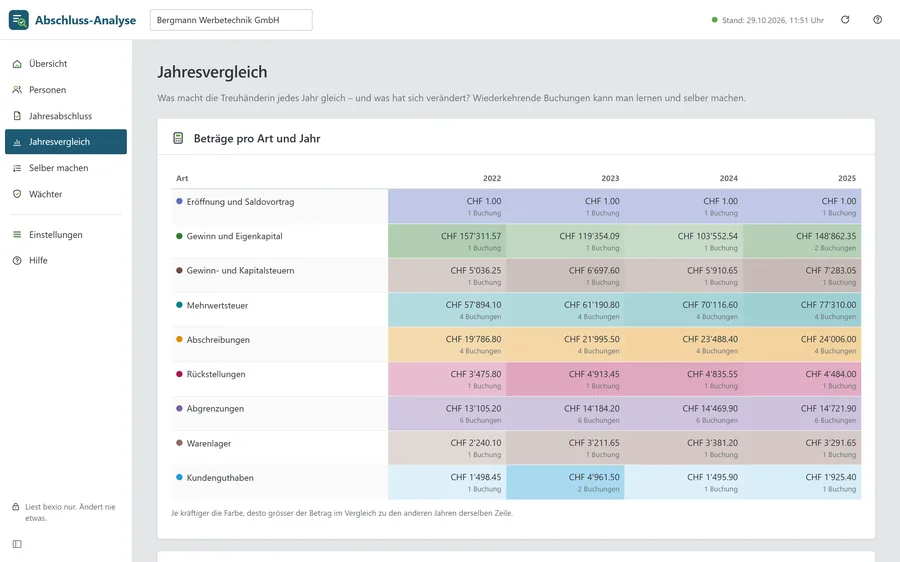The image size is (900, 562).
Task: Click the Art column header
Action: point(182,179)
